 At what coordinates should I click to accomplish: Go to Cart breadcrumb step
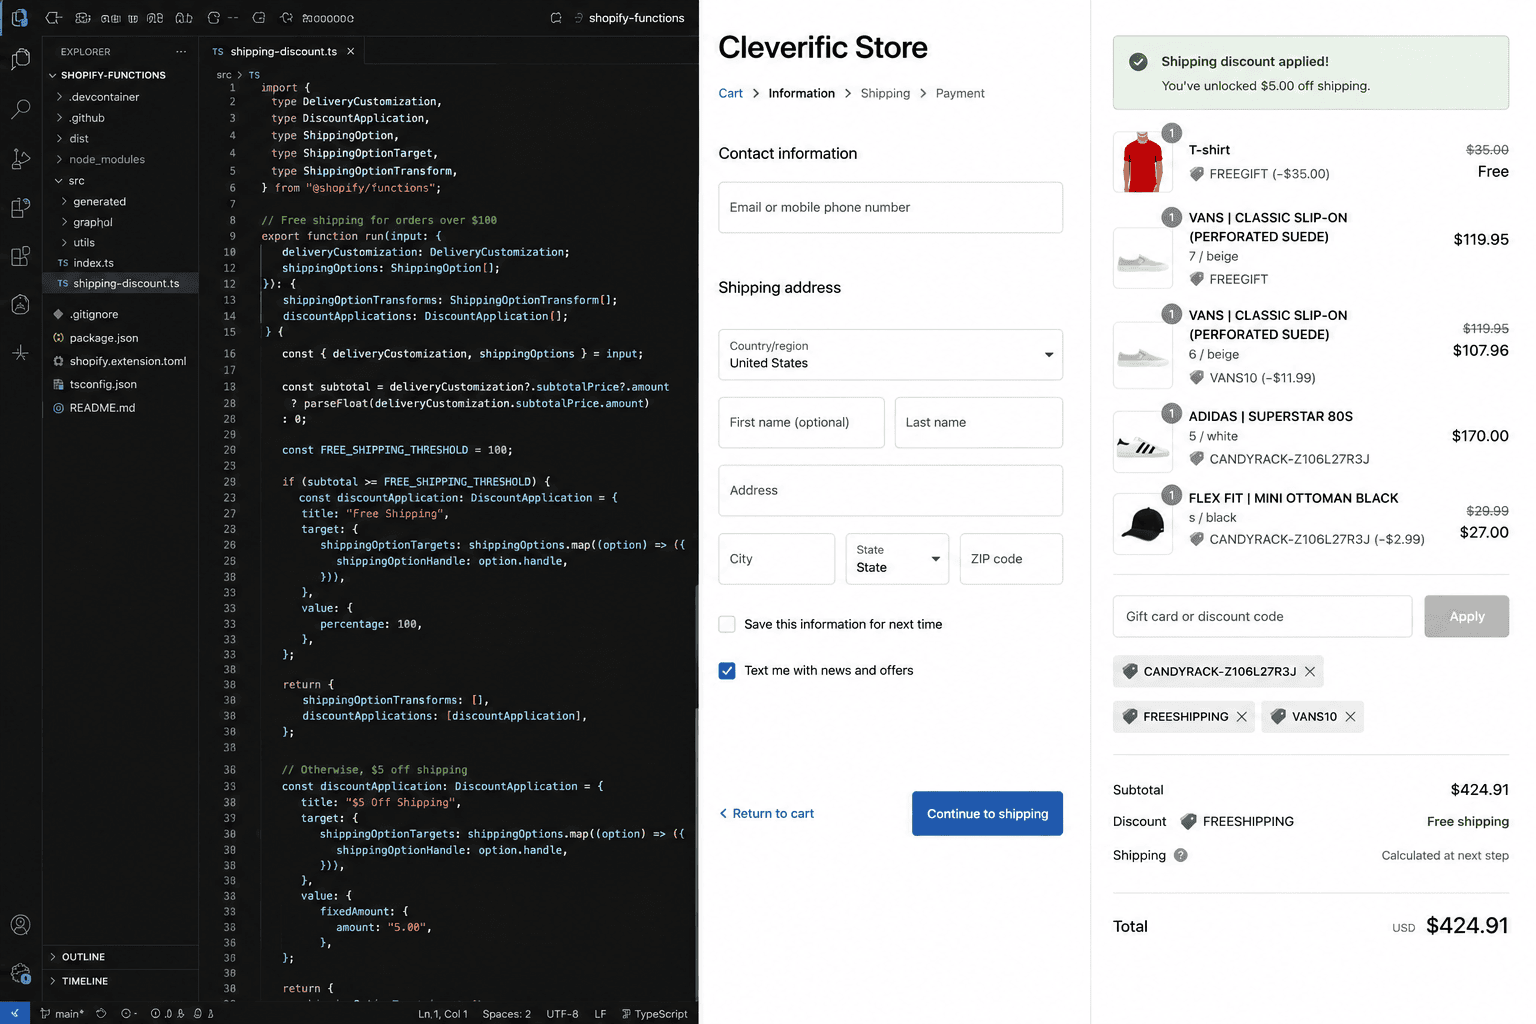730,93
